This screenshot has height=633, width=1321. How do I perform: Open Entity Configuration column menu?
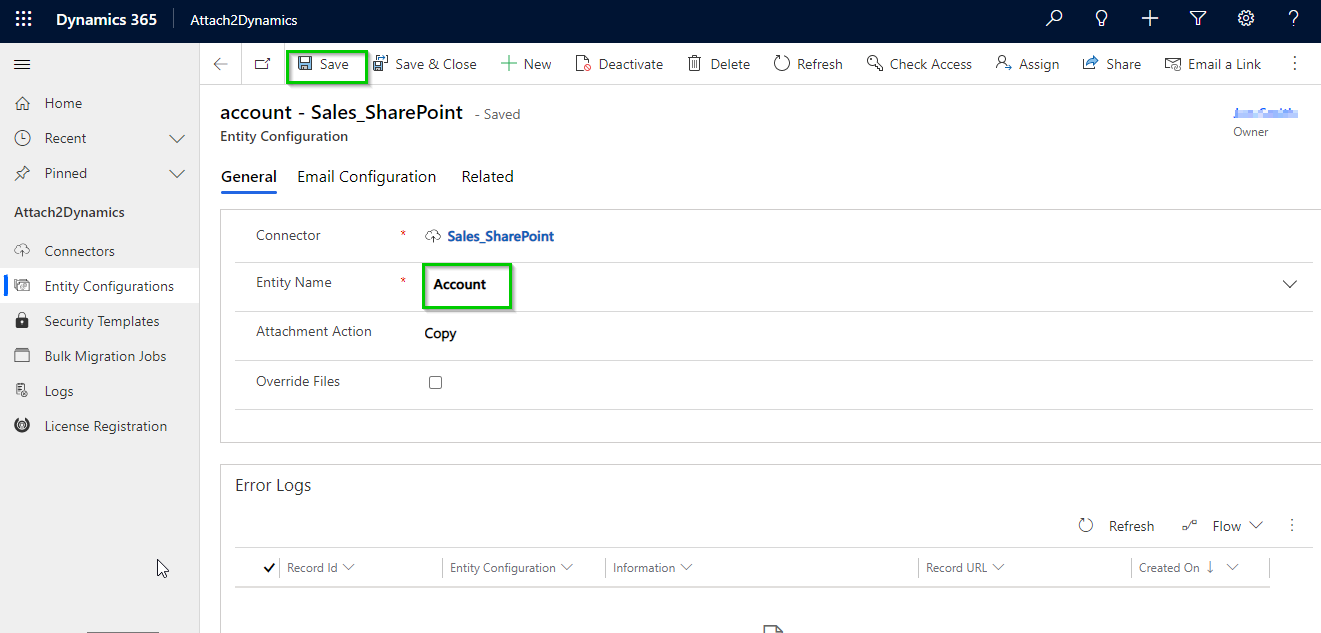pos(511,568)
